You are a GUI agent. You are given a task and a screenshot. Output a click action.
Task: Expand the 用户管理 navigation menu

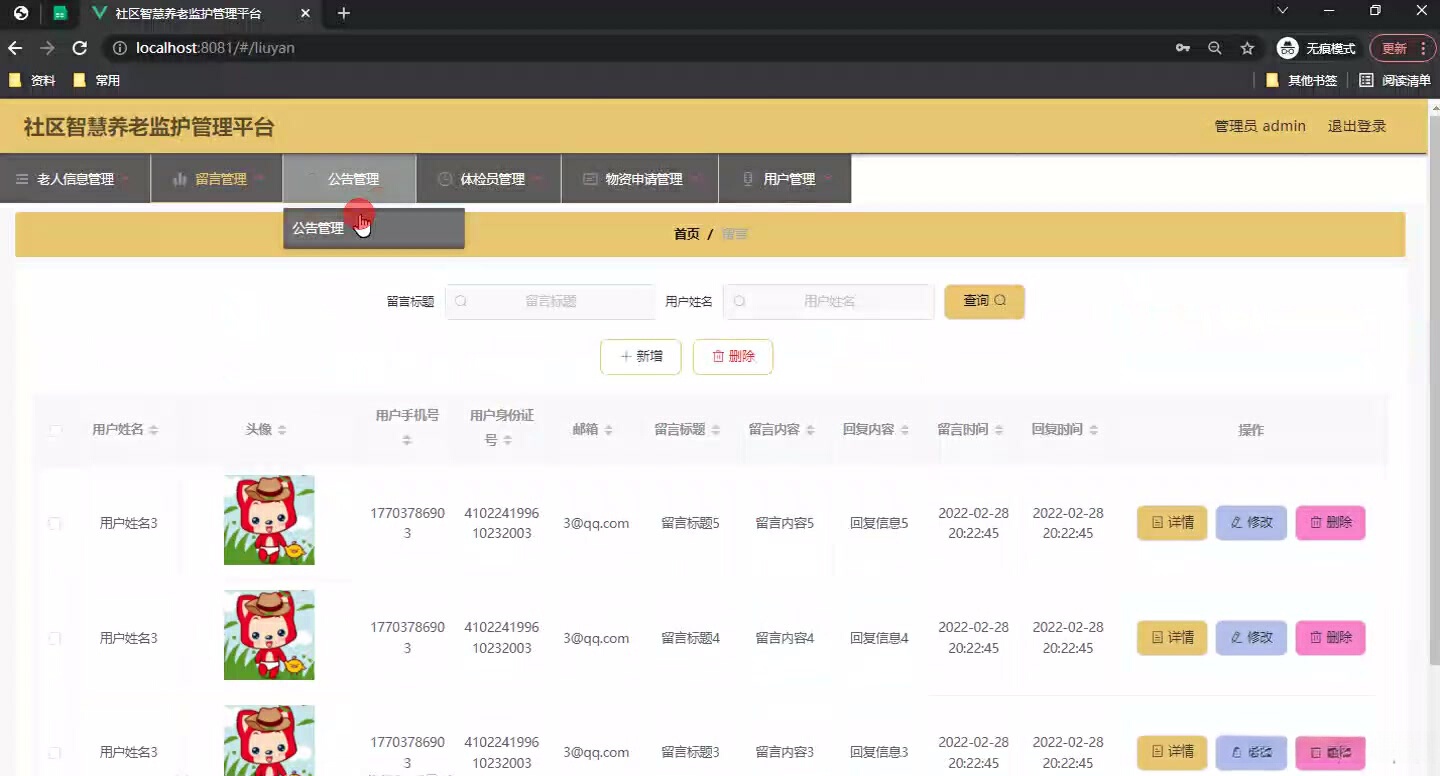tap(785, 179)
